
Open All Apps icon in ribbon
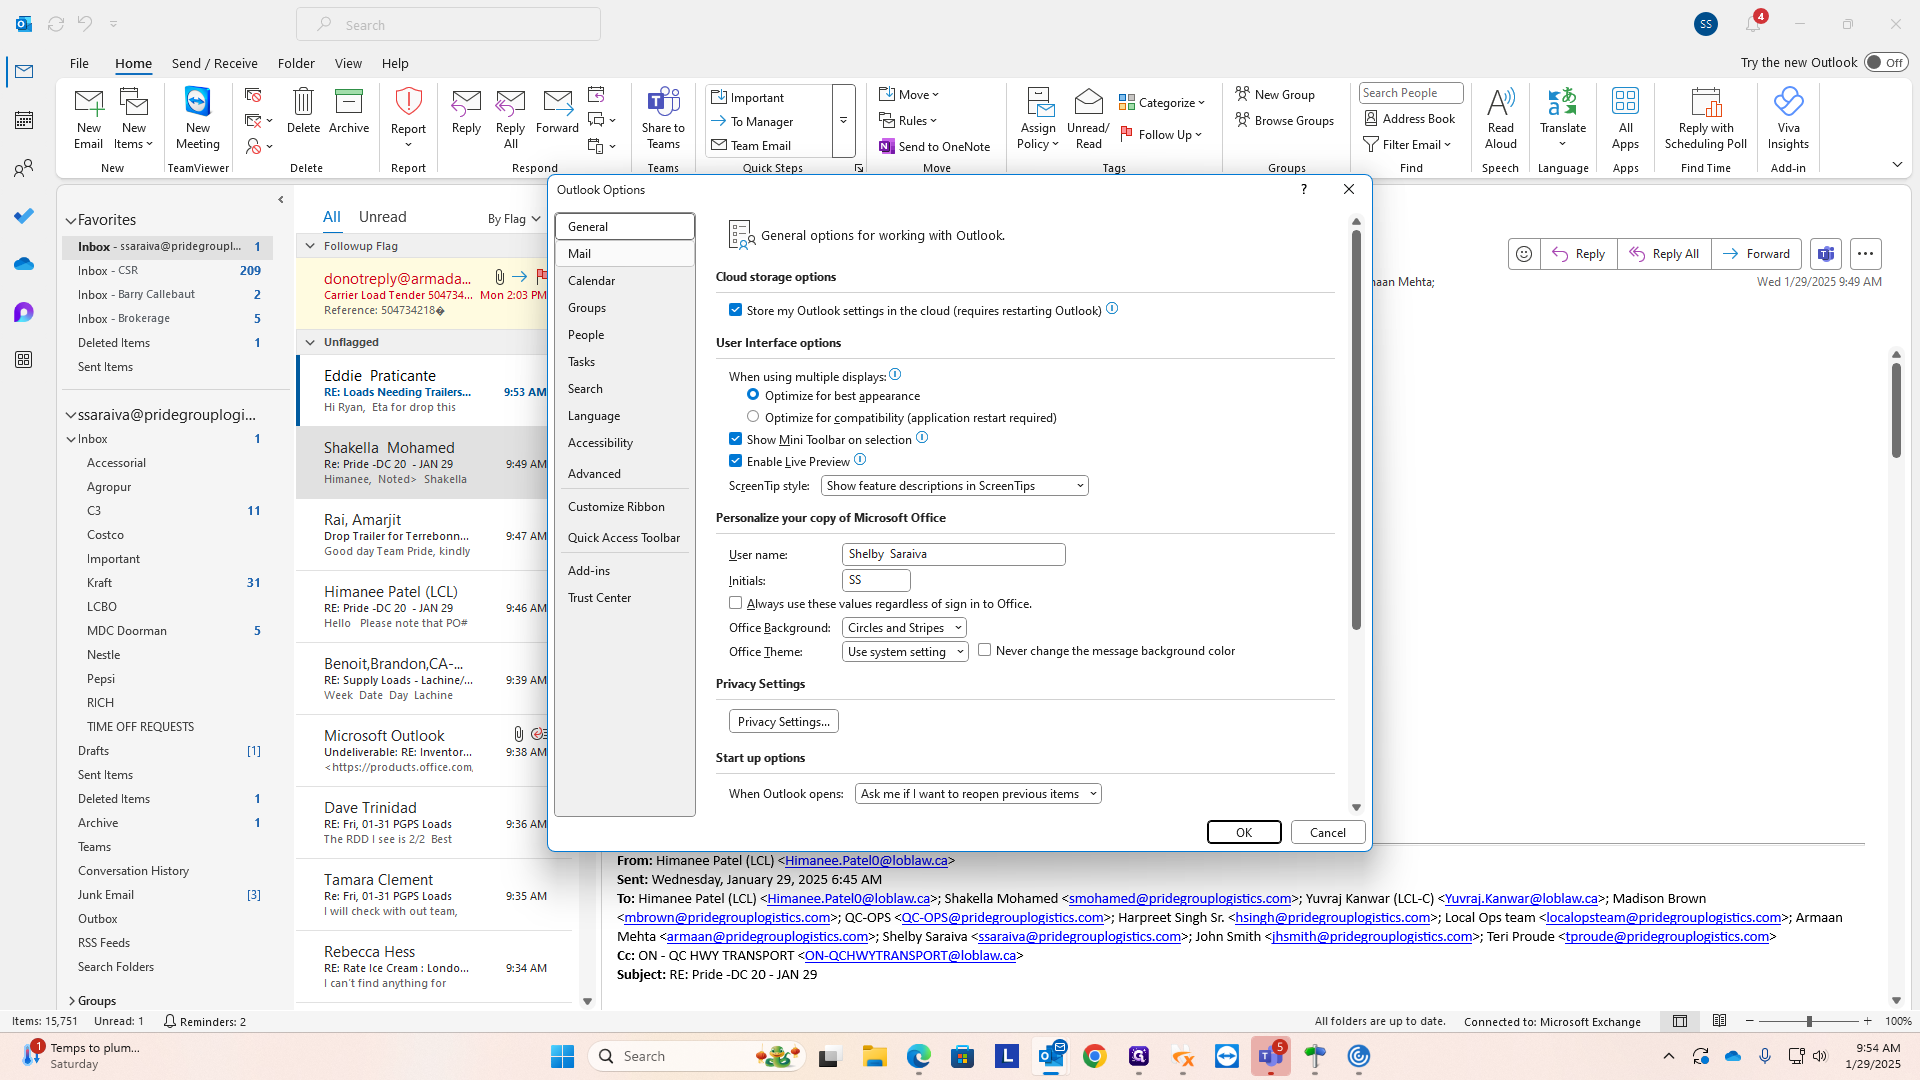[x=1625, y=101]
